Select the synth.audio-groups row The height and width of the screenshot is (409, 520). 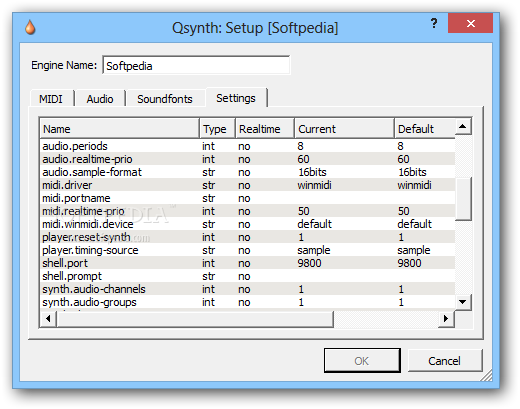pyautogui.click(x=247, y=302)
